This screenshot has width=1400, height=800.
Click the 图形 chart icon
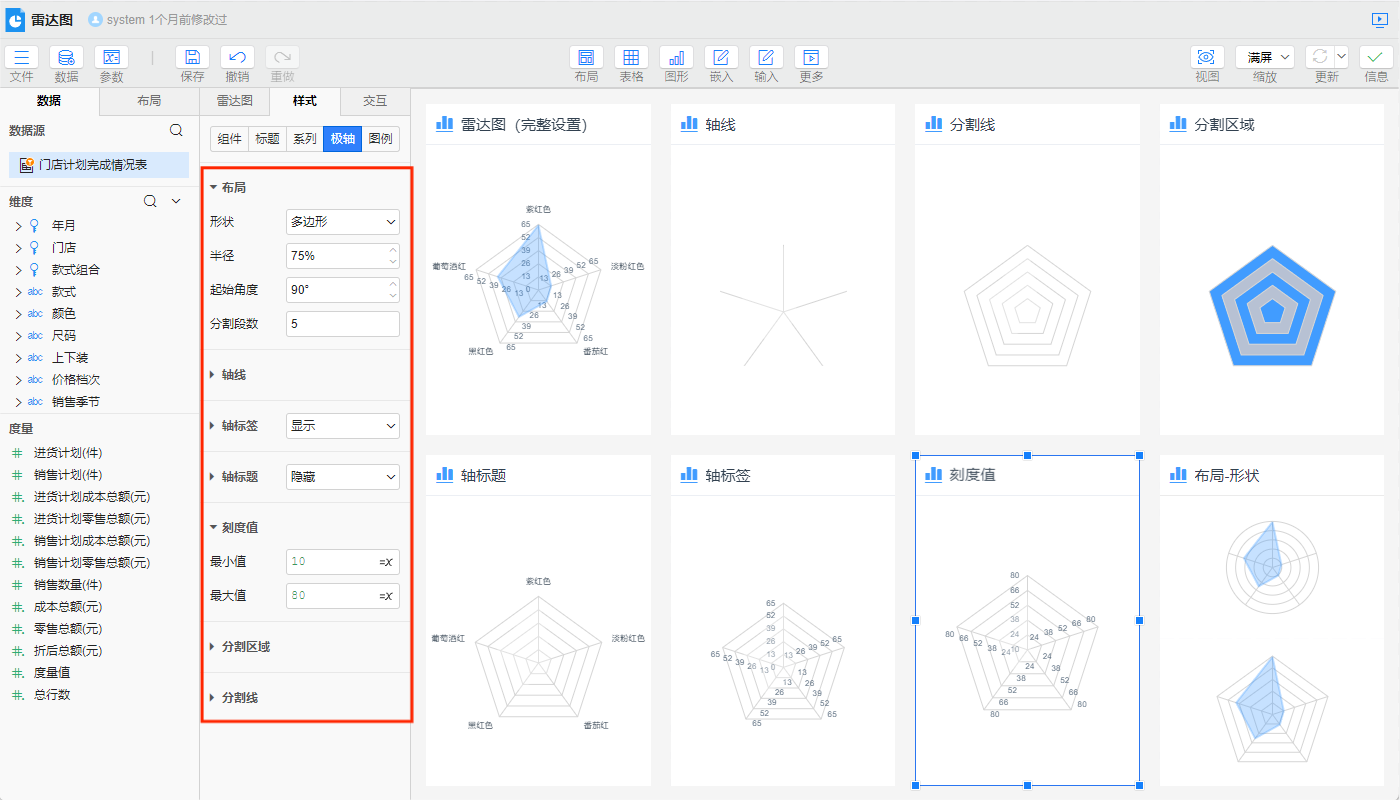click(x=676, y=58)
